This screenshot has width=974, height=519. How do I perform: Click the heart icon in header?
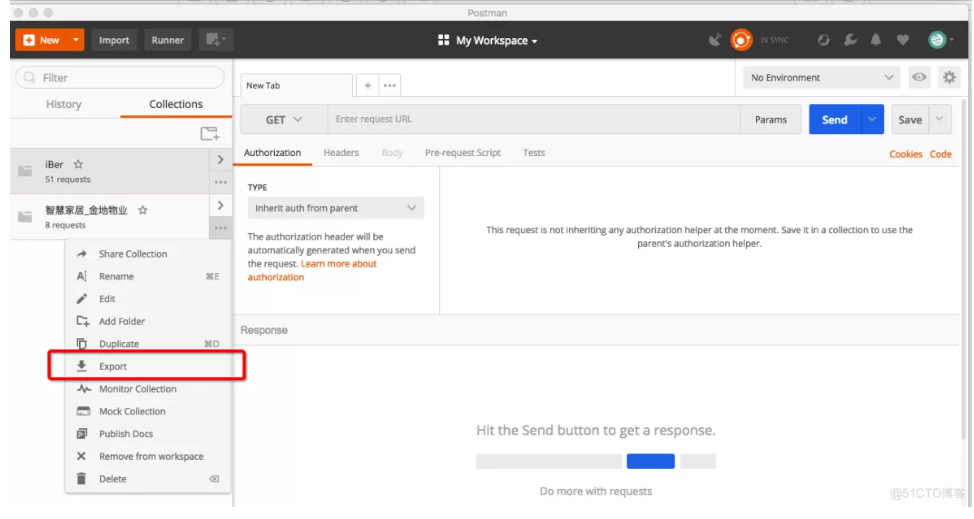click(x=903, y=40)
